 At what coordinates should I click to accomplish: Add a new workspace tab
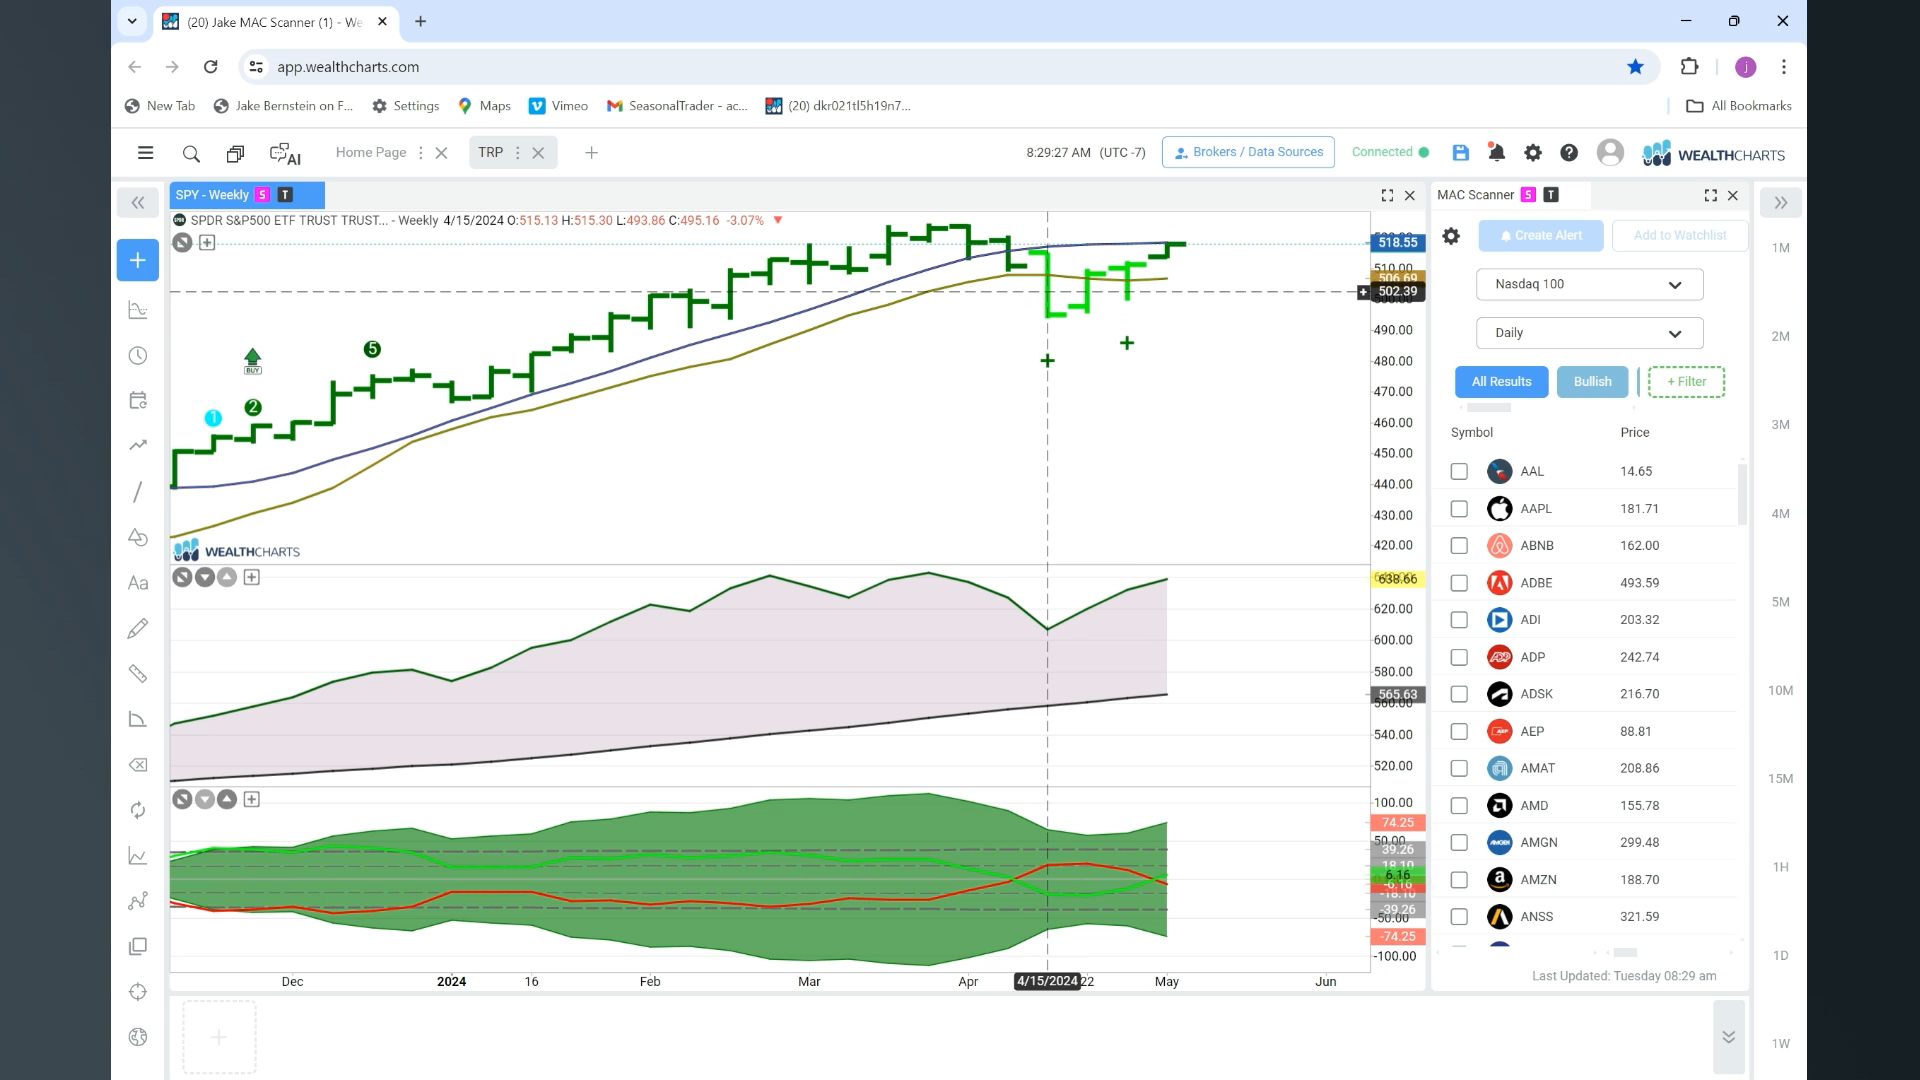pos(591,153)
